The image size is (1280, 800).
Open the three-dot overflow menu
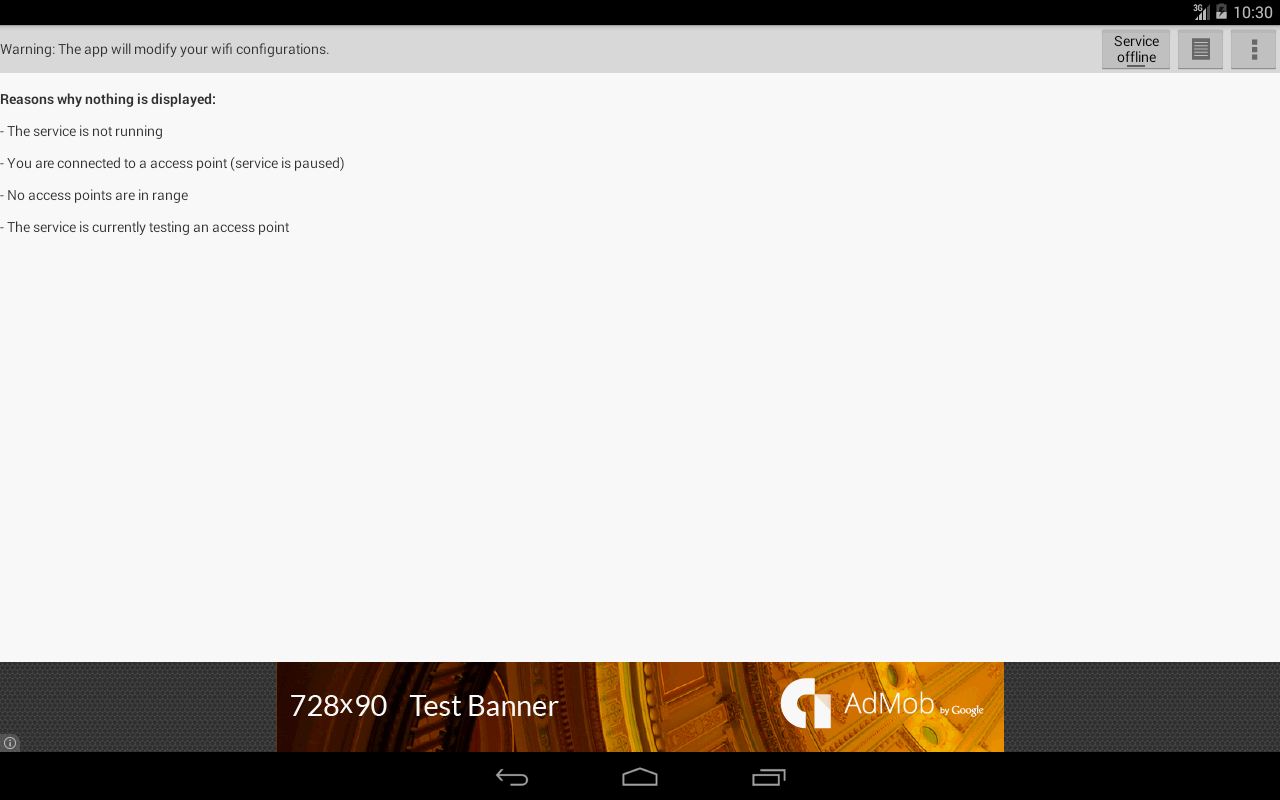[1254, 49]
